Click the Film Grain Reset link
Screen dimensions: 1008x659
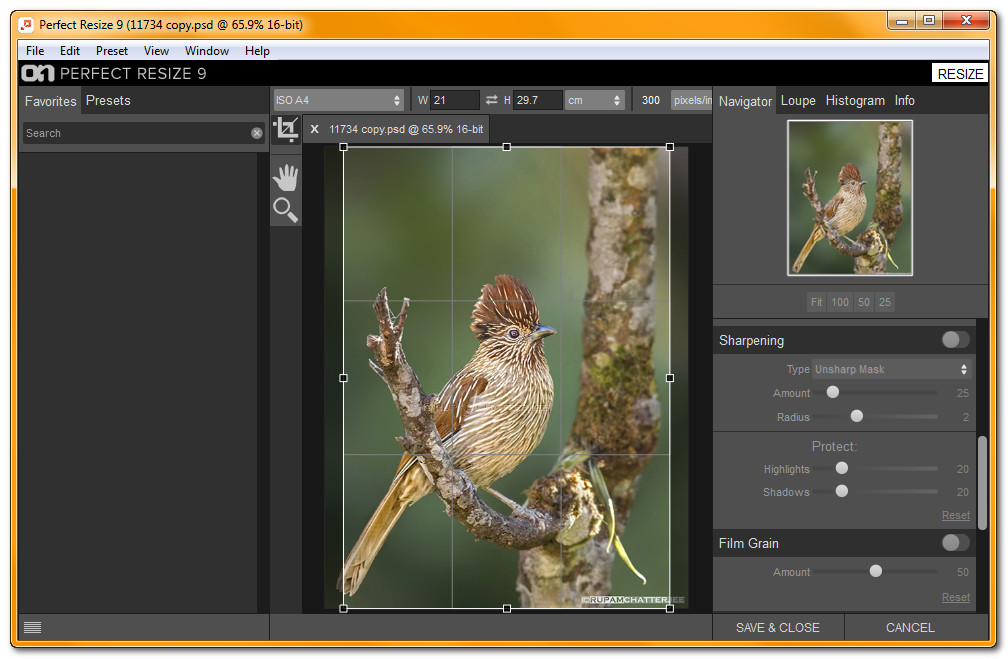click(956, 597)
